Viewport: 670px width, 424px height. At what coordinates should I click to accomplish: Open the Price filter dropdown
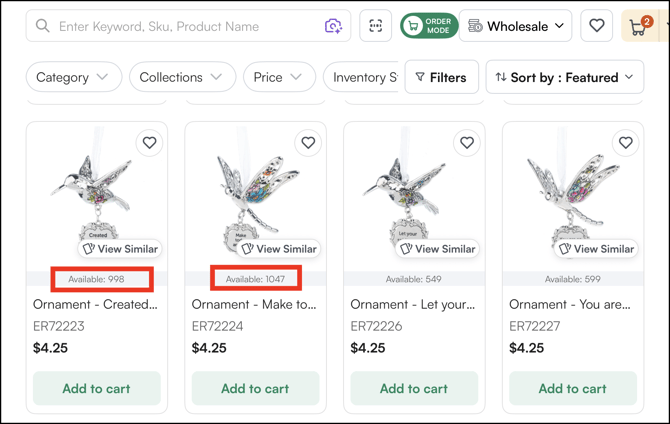point(279,77)
